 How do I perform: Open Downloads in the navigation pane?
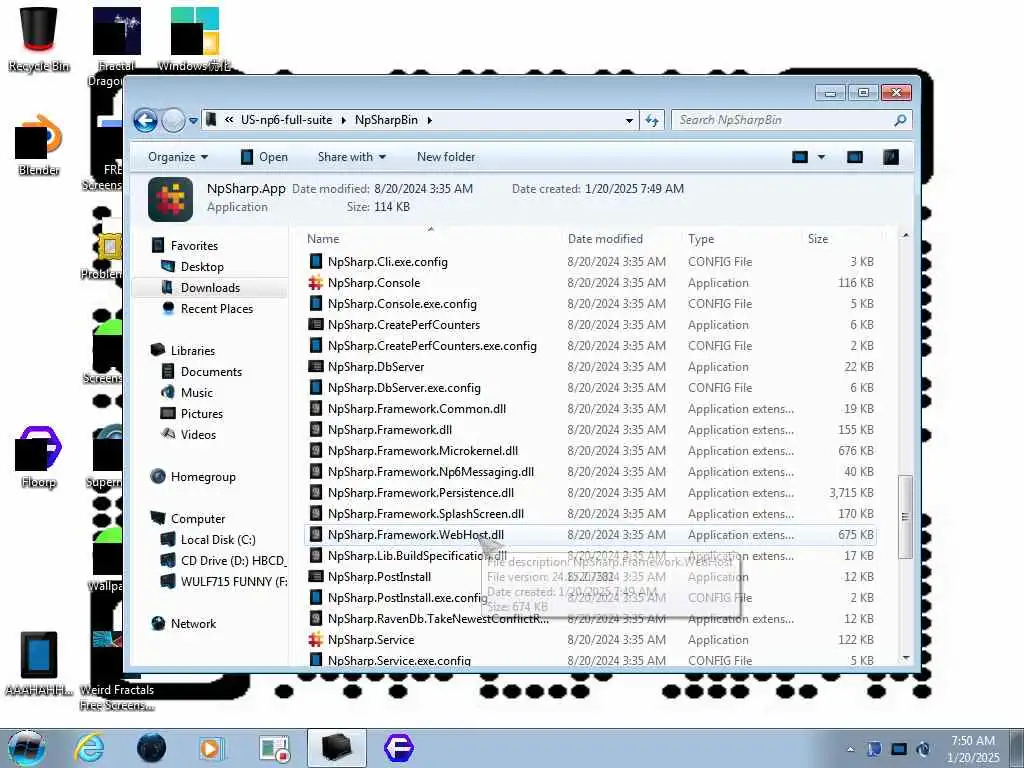point(210,287)
